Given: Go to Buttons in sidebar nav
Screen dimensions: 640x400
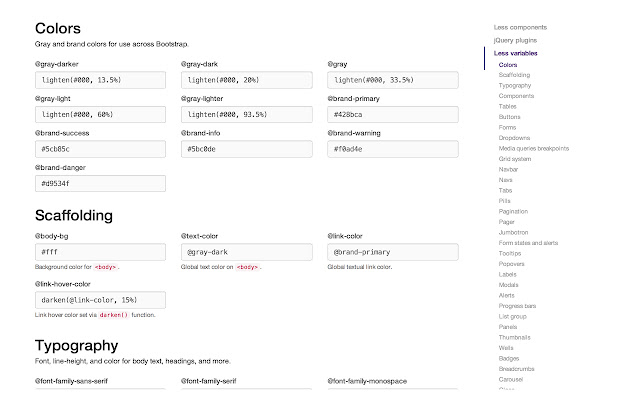Looking at the screenshot, I should (x=509, y=117).
